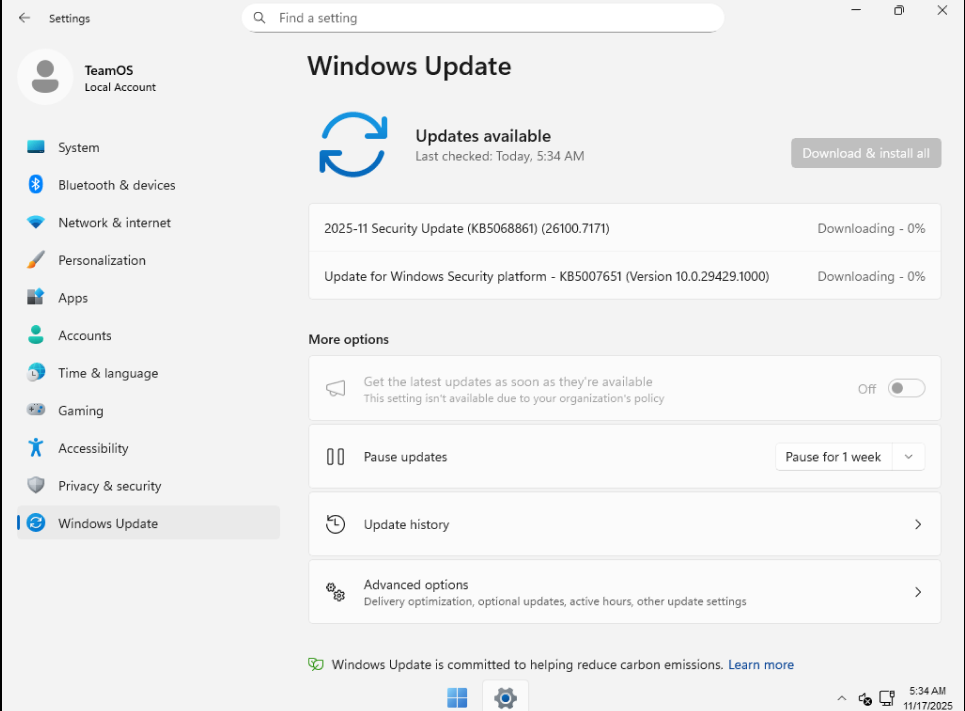965x711 pixels.
Task: Click the Settings gear taskbar icon
Action: click(x=505, y=698)
